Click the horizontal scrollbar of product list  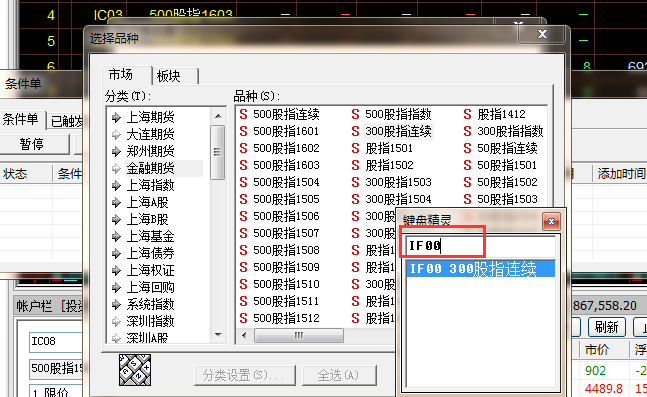coord(299,336)
